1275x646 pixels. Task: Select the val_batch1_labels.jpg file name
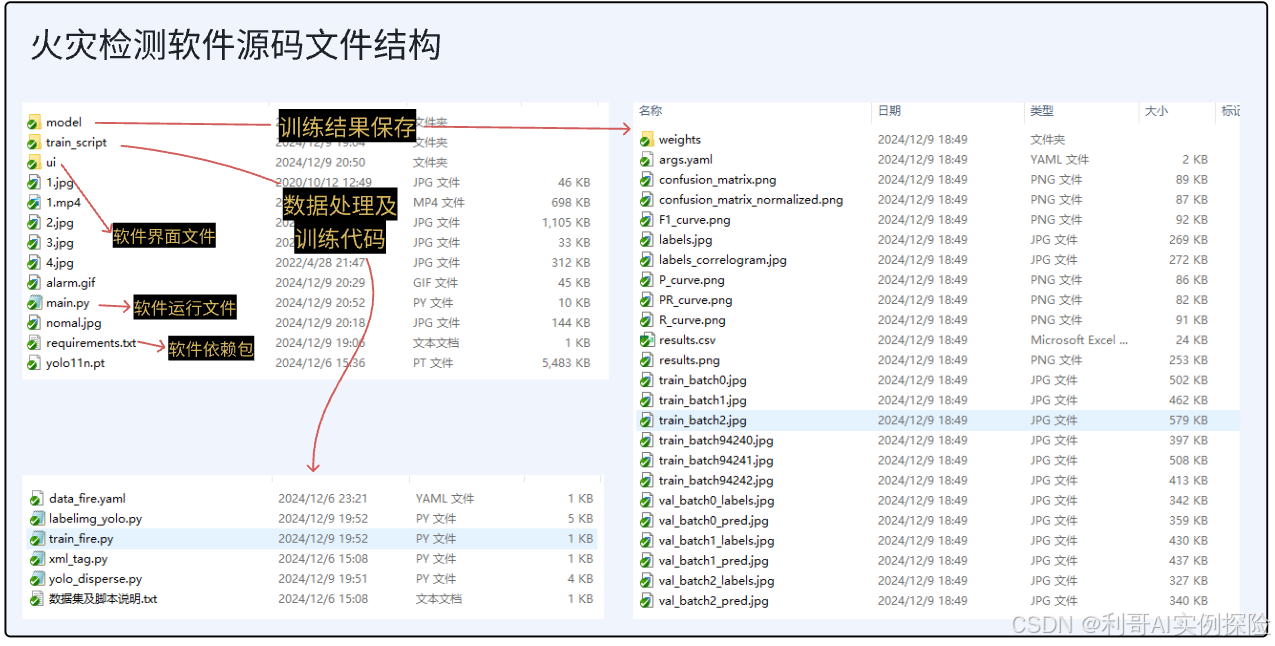[x=716, y=540]
